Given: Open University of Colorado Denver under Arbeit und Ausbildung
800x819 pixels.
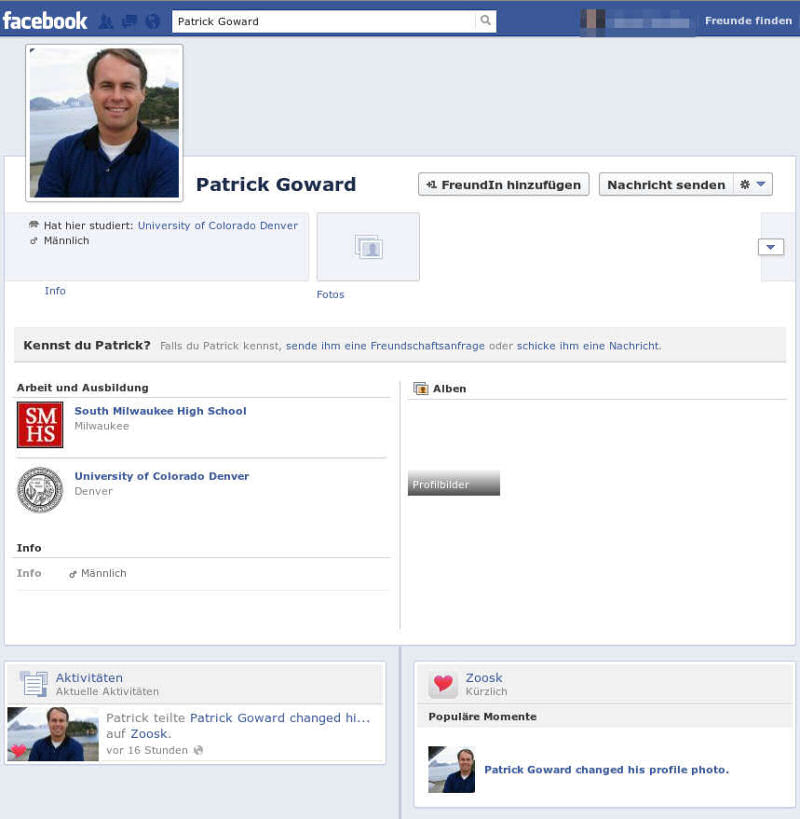Looking at the screenshot, I should [x=162, y=476].
